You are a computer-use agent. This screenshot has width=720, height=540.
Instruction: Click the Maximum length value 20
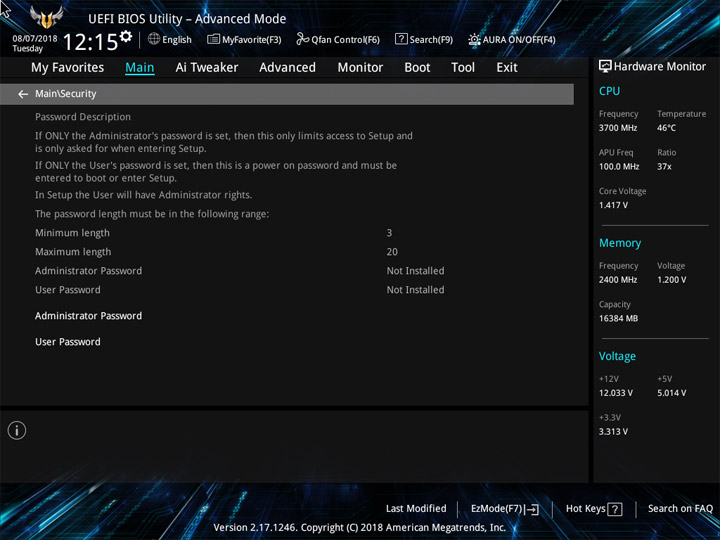[x=392, y=252]
